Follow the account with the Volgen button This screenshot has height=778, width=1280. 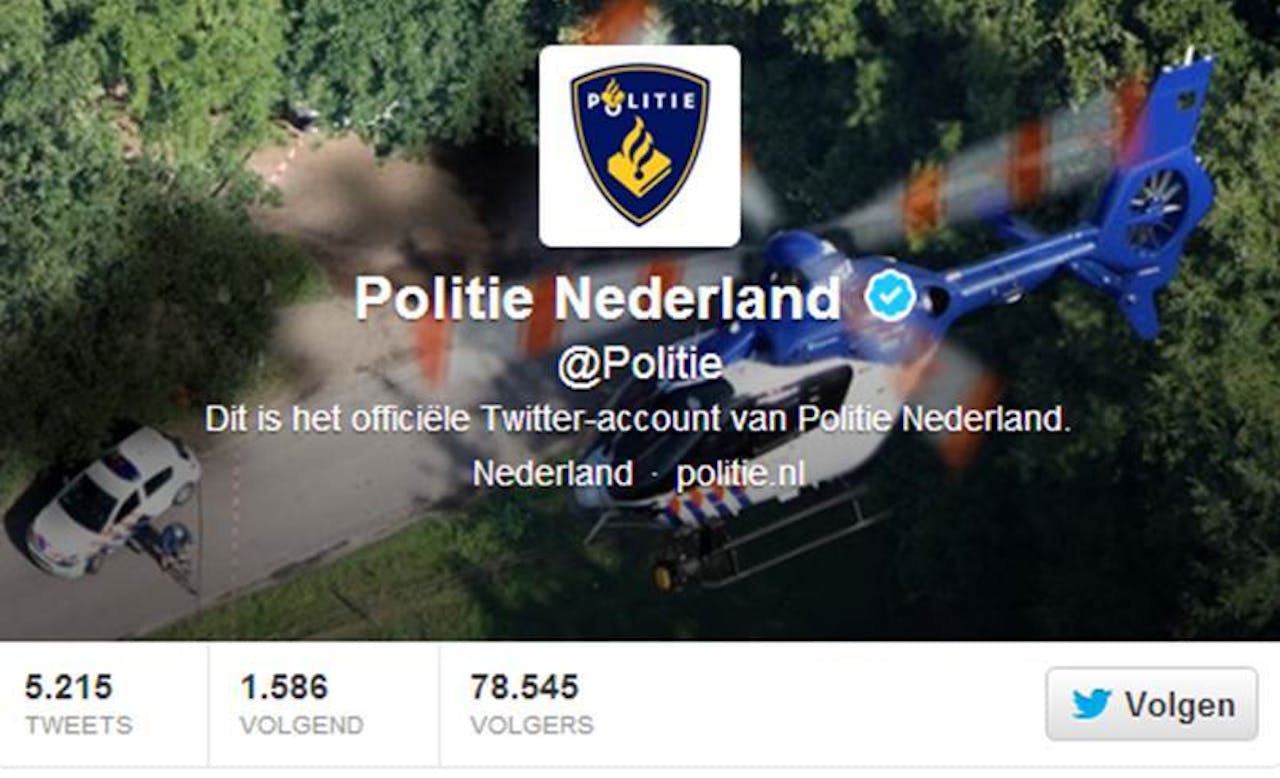[x=1152, y=704]
